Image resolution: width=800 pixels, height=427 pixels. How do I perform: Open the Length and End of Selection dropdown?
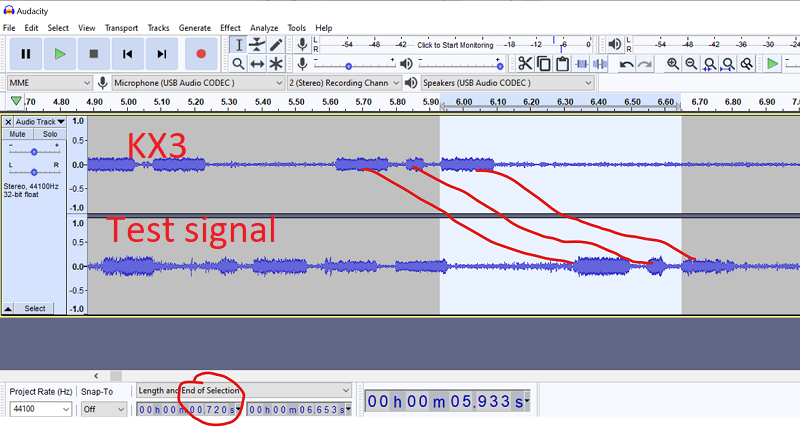244,391
